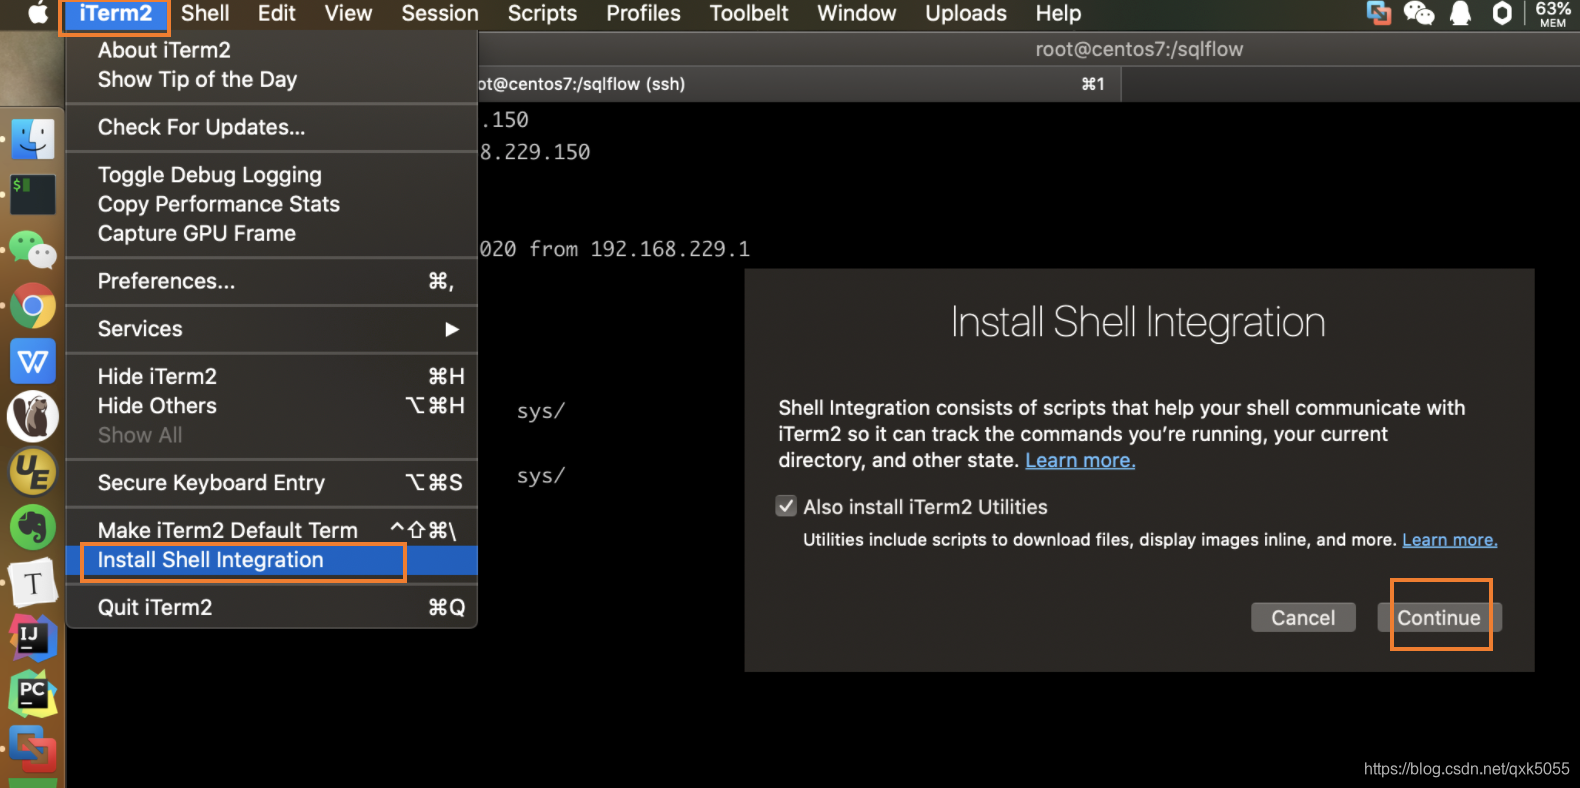Expand the Services submenu
The image size is (1580, 788).
pyautogui.click(x=272, y=329)
